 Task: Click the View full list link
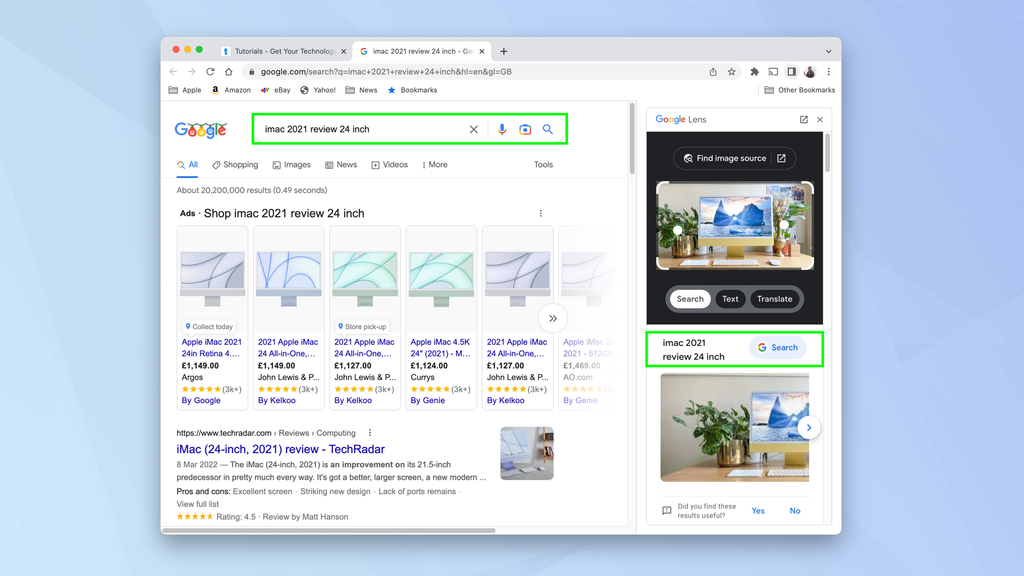(x=198, y=503)
